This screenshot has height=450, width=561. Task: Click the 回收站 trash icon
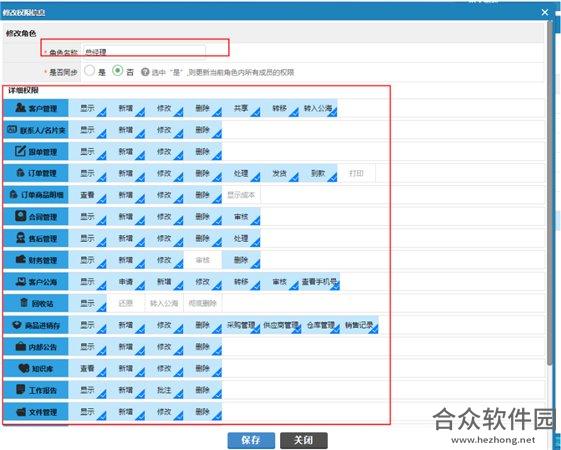click(24, 303)
